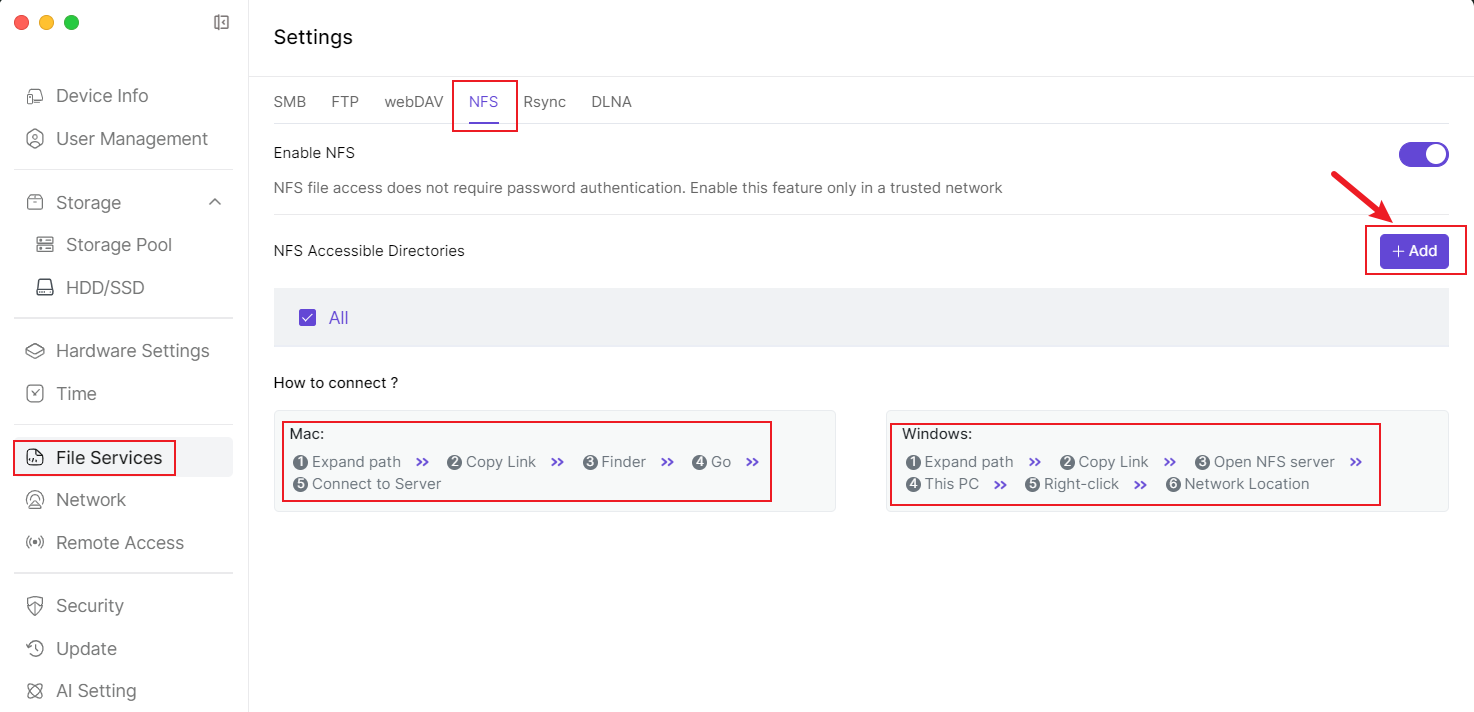The image size is (1474, 712).
Task: Click the Storage Pool icon
Action: 45,245
